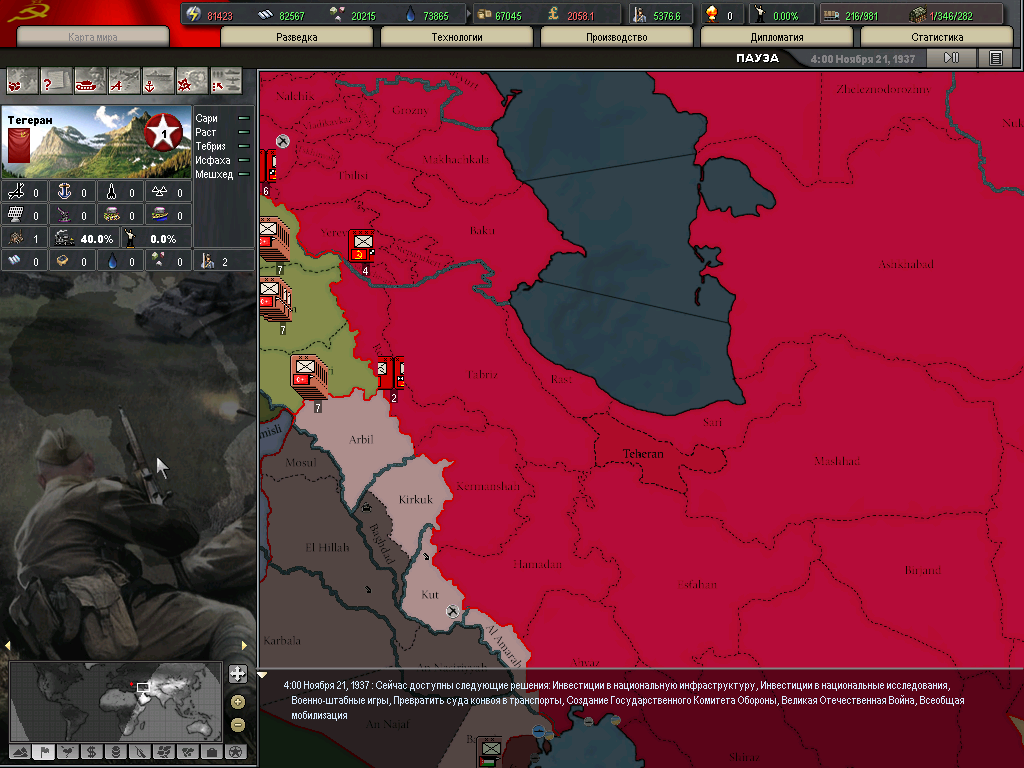The height and width of the screenshot is (768, 1024).
Task: Toggle the pause/play game speed button
Action: [952, 58]
